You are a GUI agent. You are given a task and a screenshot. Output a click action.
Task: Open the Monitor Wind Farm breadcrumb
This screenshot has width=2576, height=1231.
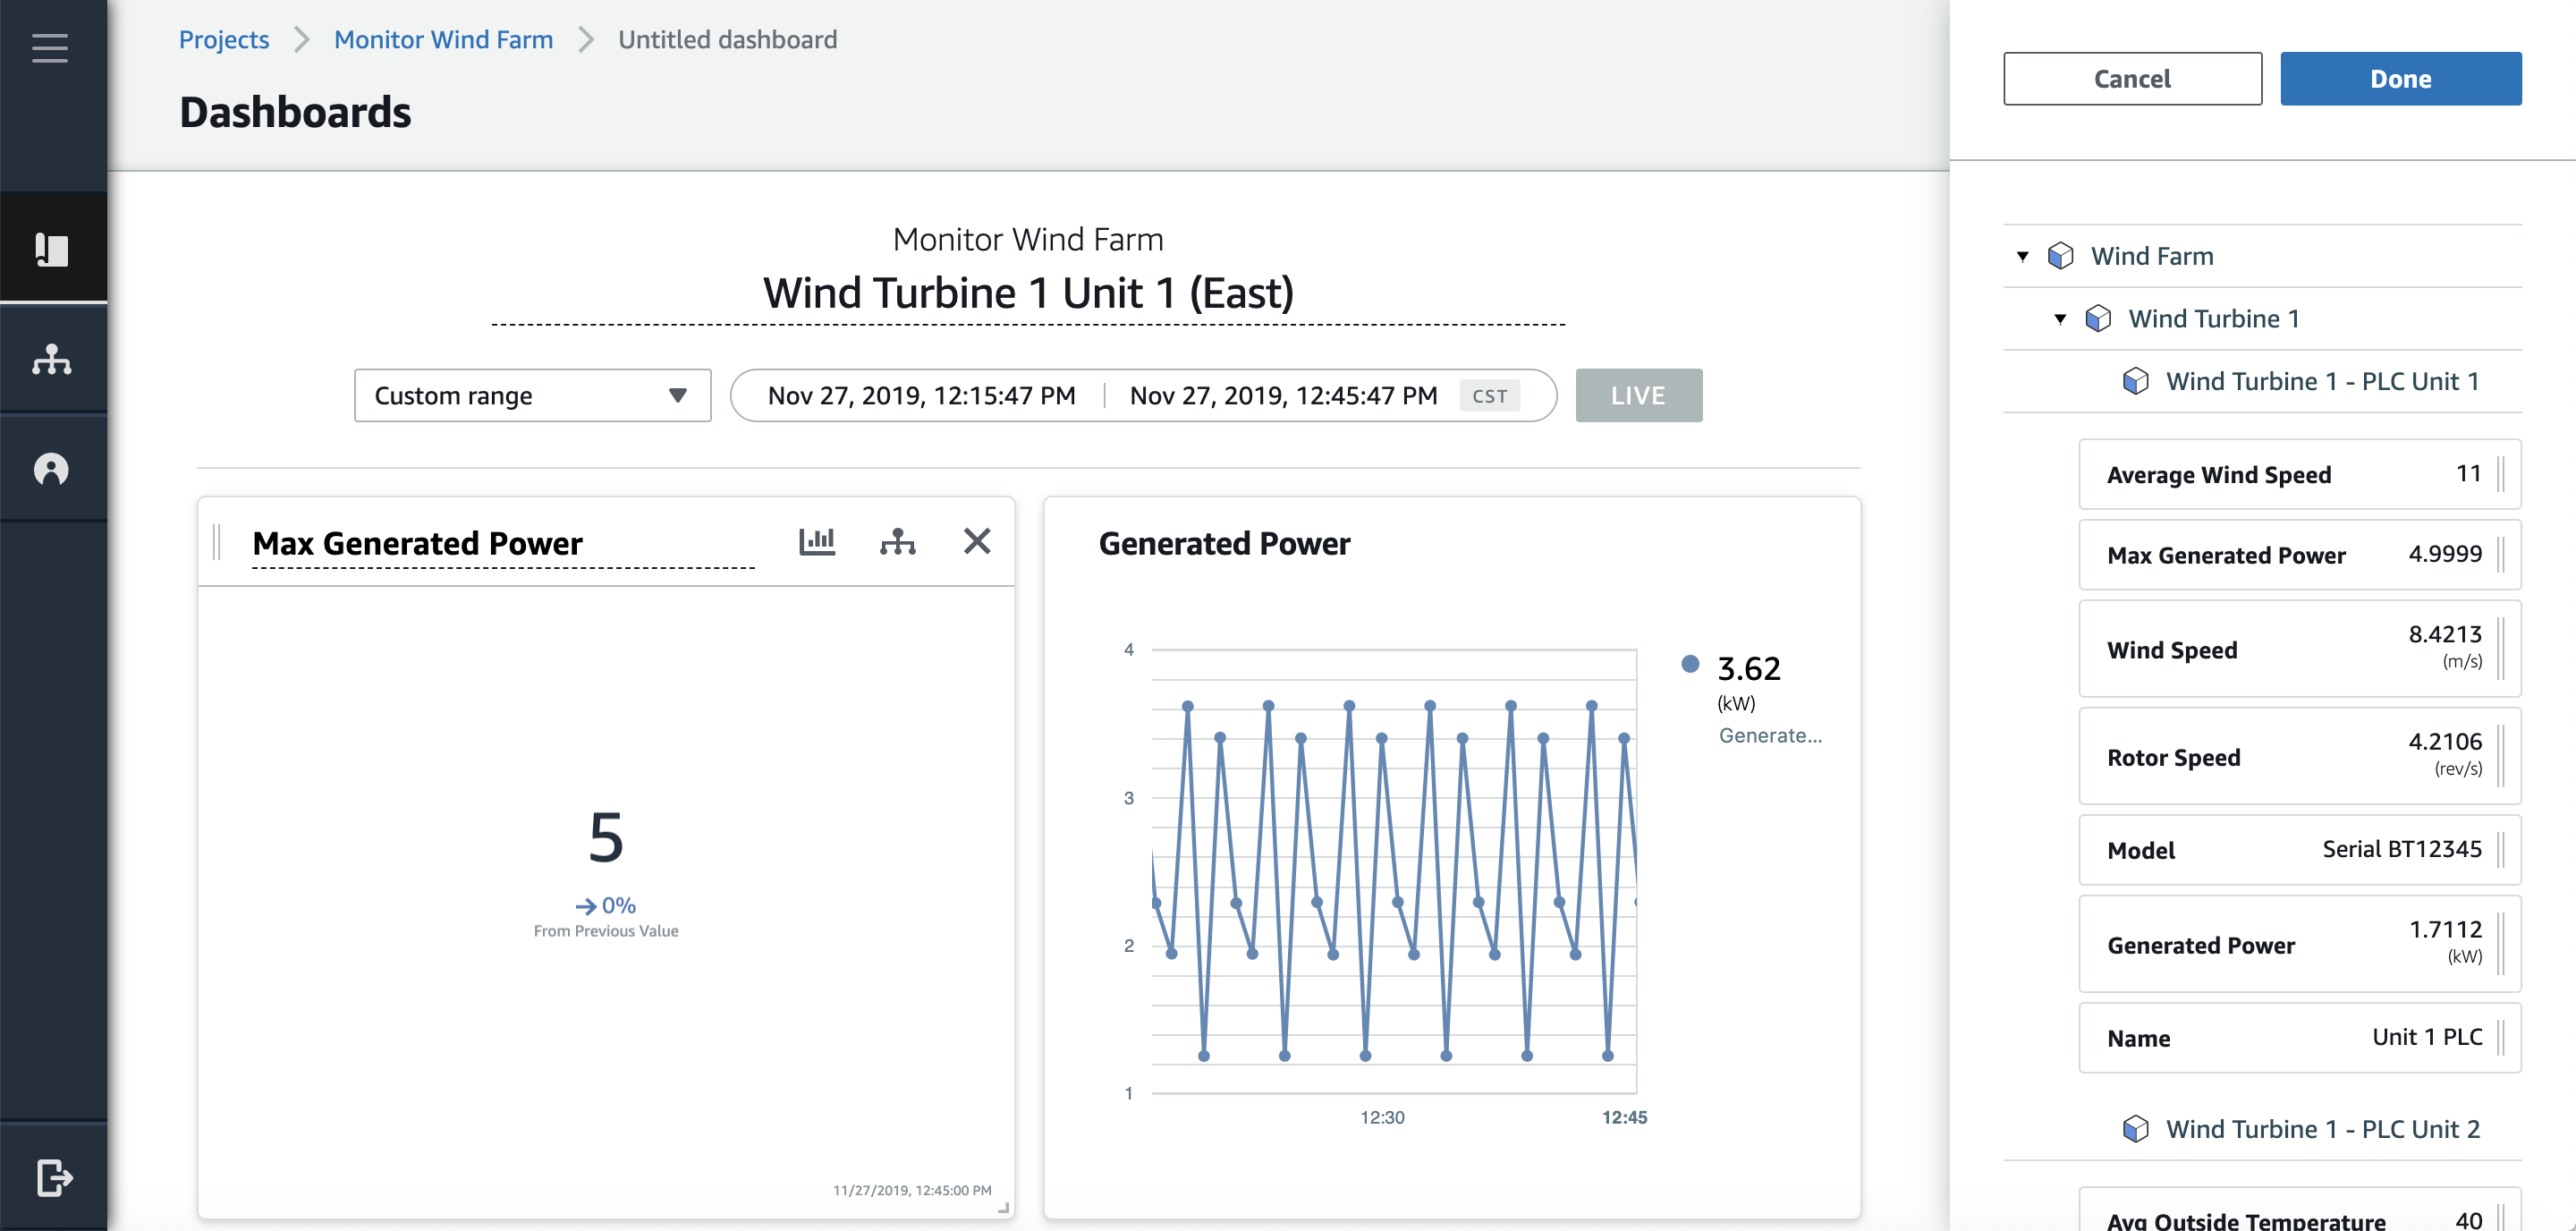point(443,39)
